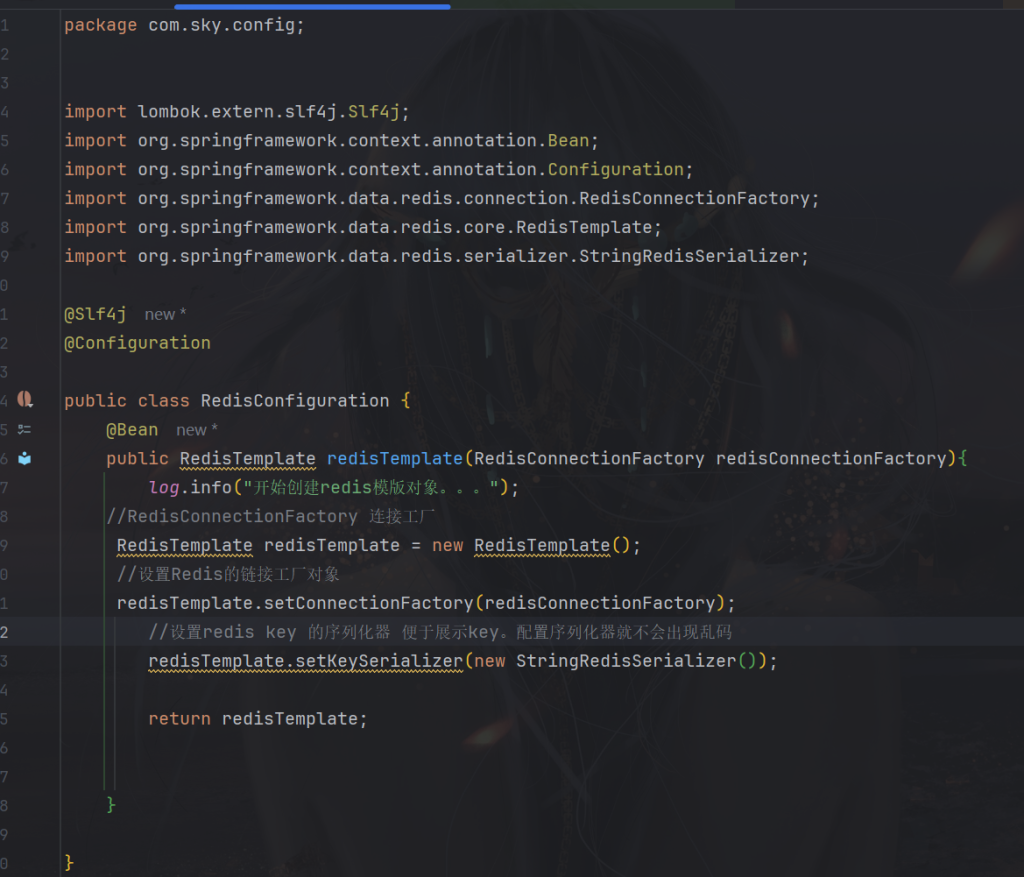The width and height of the screenshot is (1024, 877).
Task: Click the @Configuration annotation
Action: tap(137, 343)
